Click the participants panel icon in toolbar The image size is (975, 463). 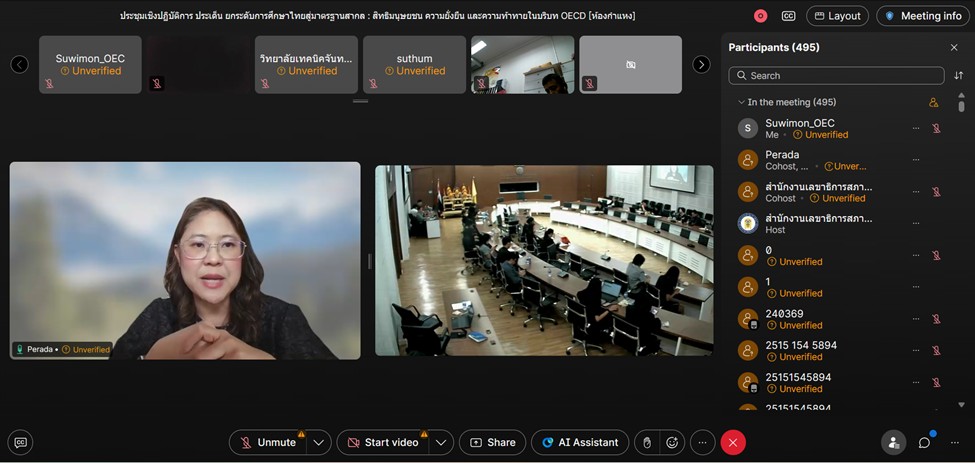[x=893, y=442]
